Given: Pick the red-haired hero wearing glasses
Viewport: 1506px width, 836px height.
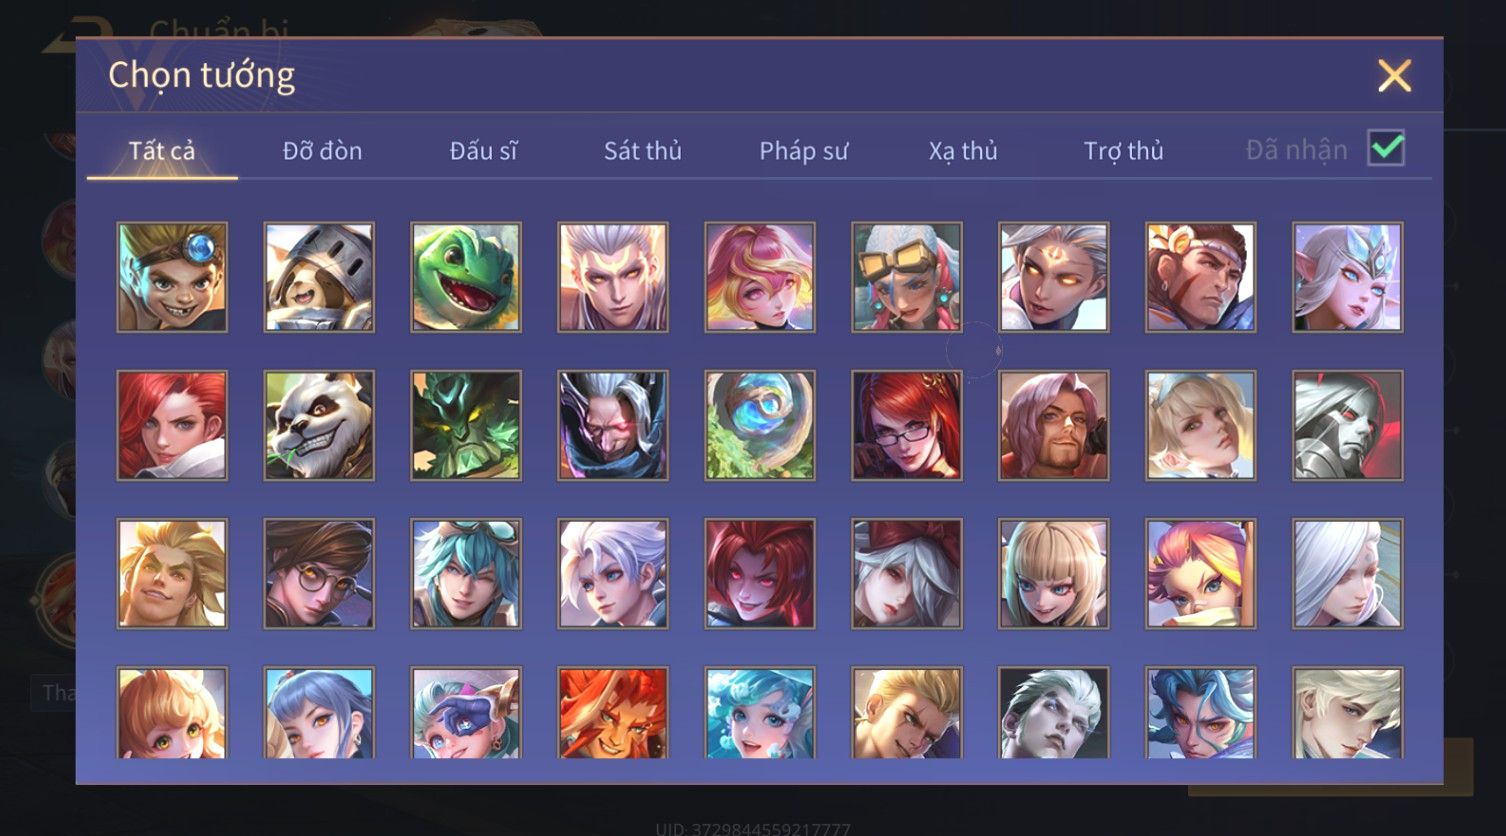Looking at the screenshot, I should 907,425.
